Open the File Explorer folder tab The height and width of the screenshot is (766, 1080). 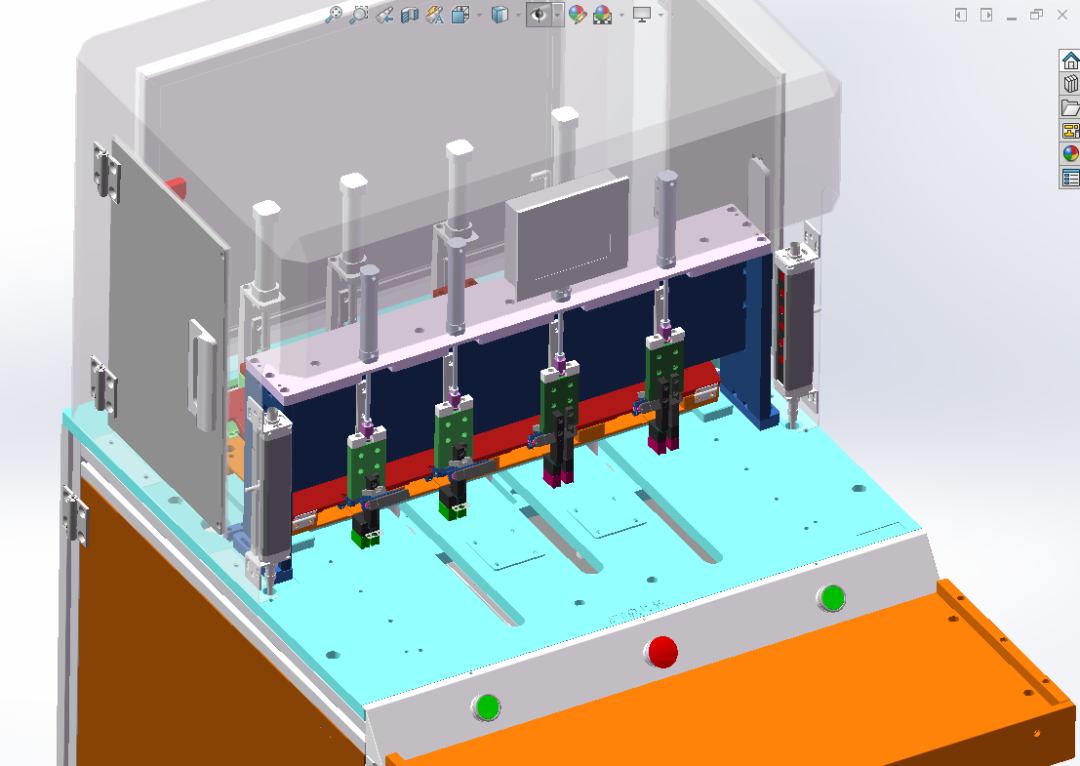tap(1070, 107)
